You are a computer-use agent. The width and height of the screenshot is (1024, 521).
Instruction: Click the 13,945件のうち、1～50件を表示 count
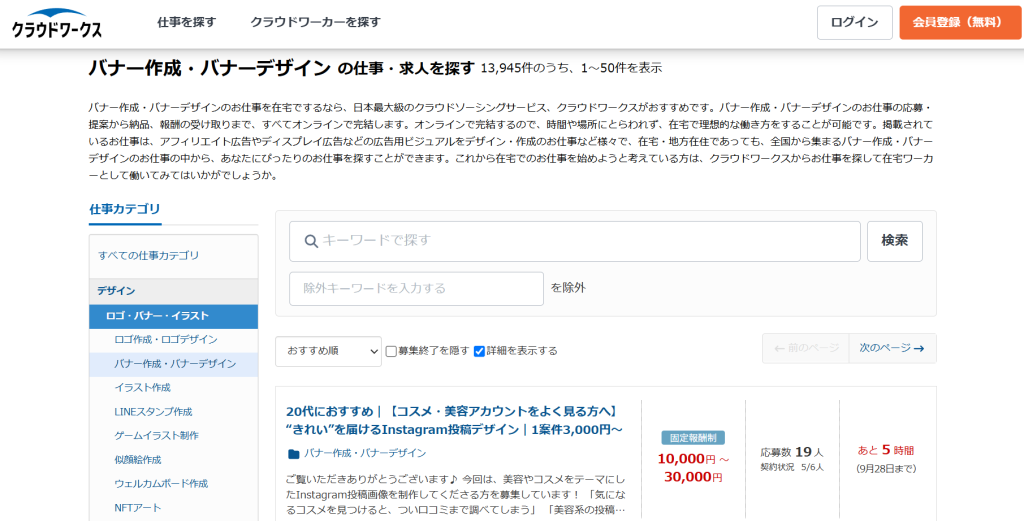click(571, 68)
